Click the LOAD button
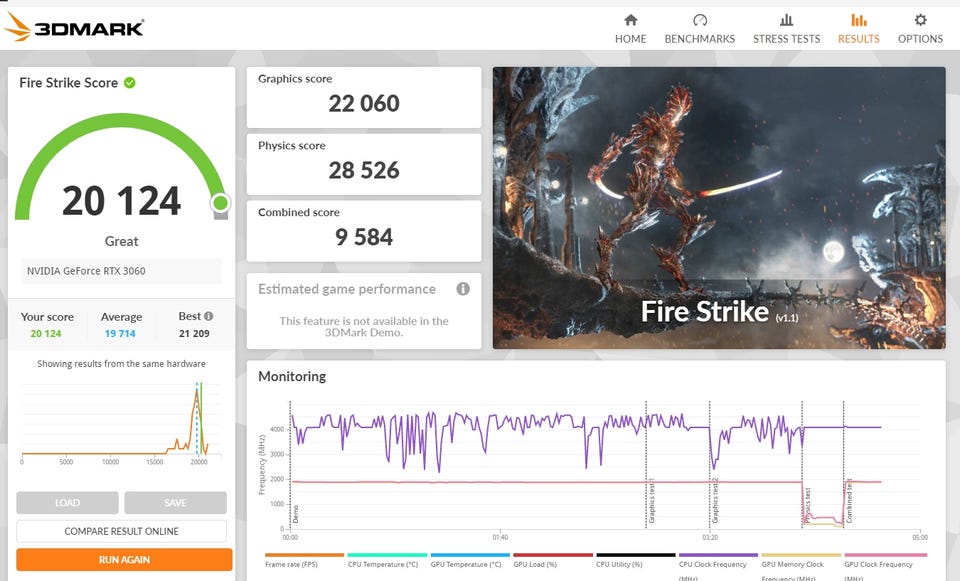 click(x=67, y=503)
